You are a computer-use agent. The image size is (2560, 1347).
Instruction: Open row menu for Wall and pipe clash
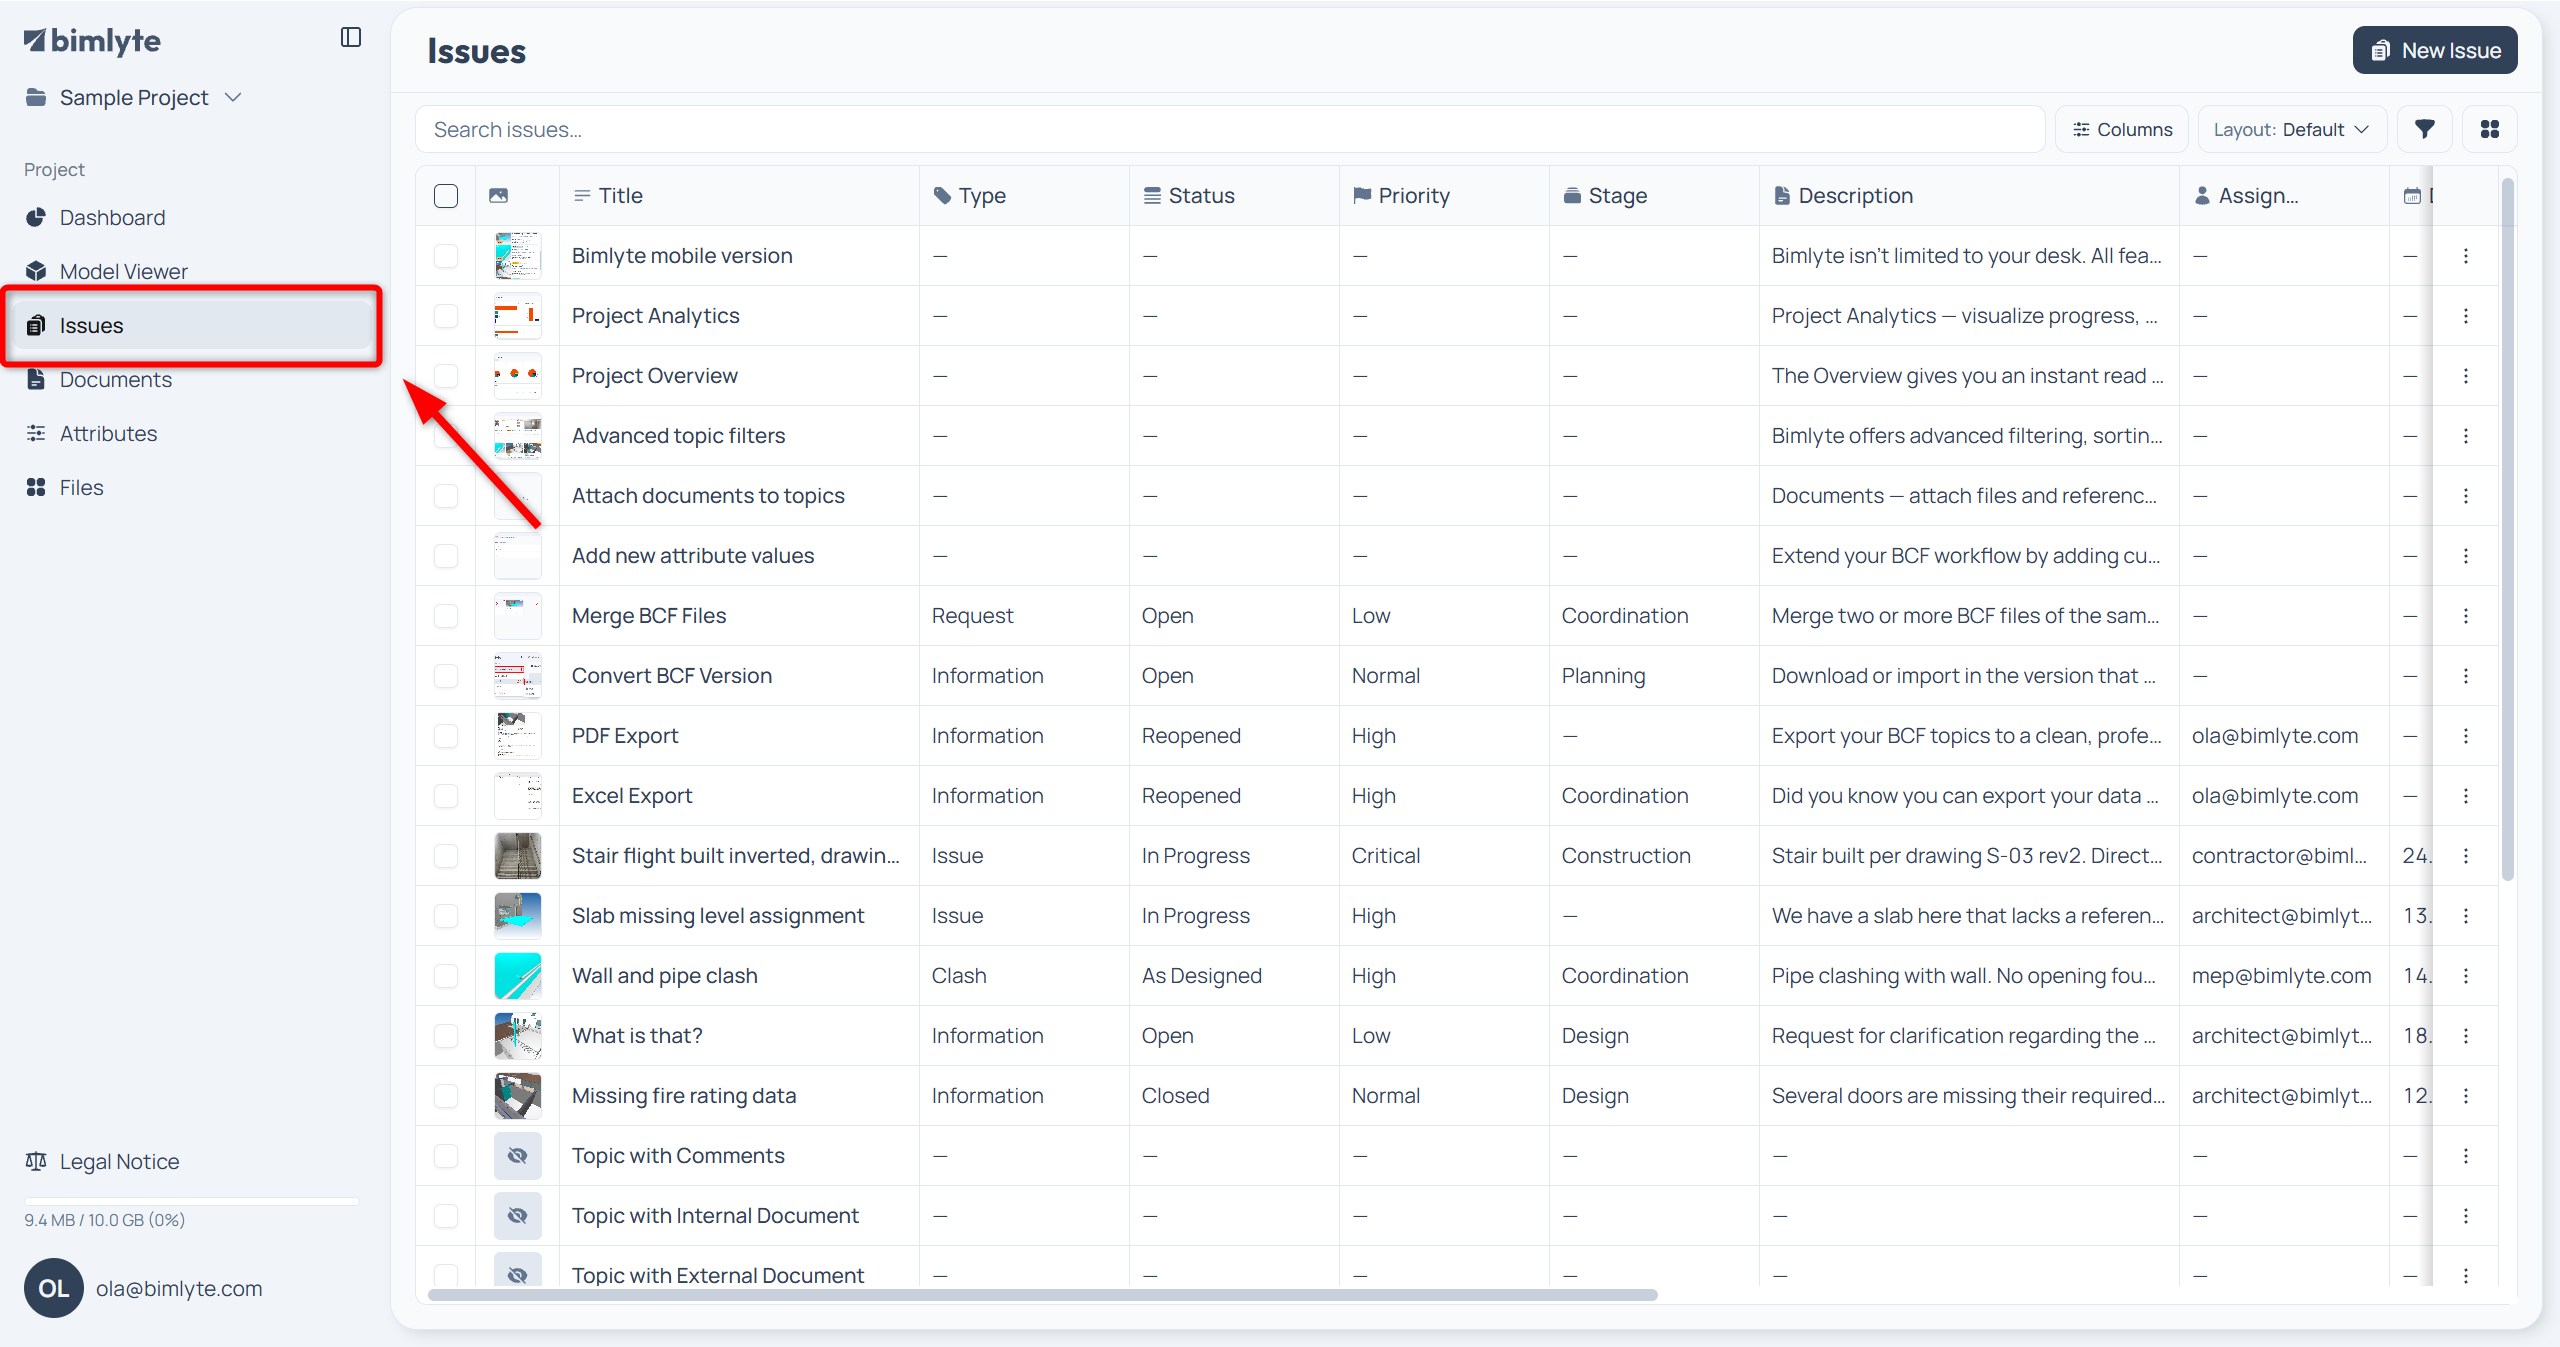point(2466,976)
